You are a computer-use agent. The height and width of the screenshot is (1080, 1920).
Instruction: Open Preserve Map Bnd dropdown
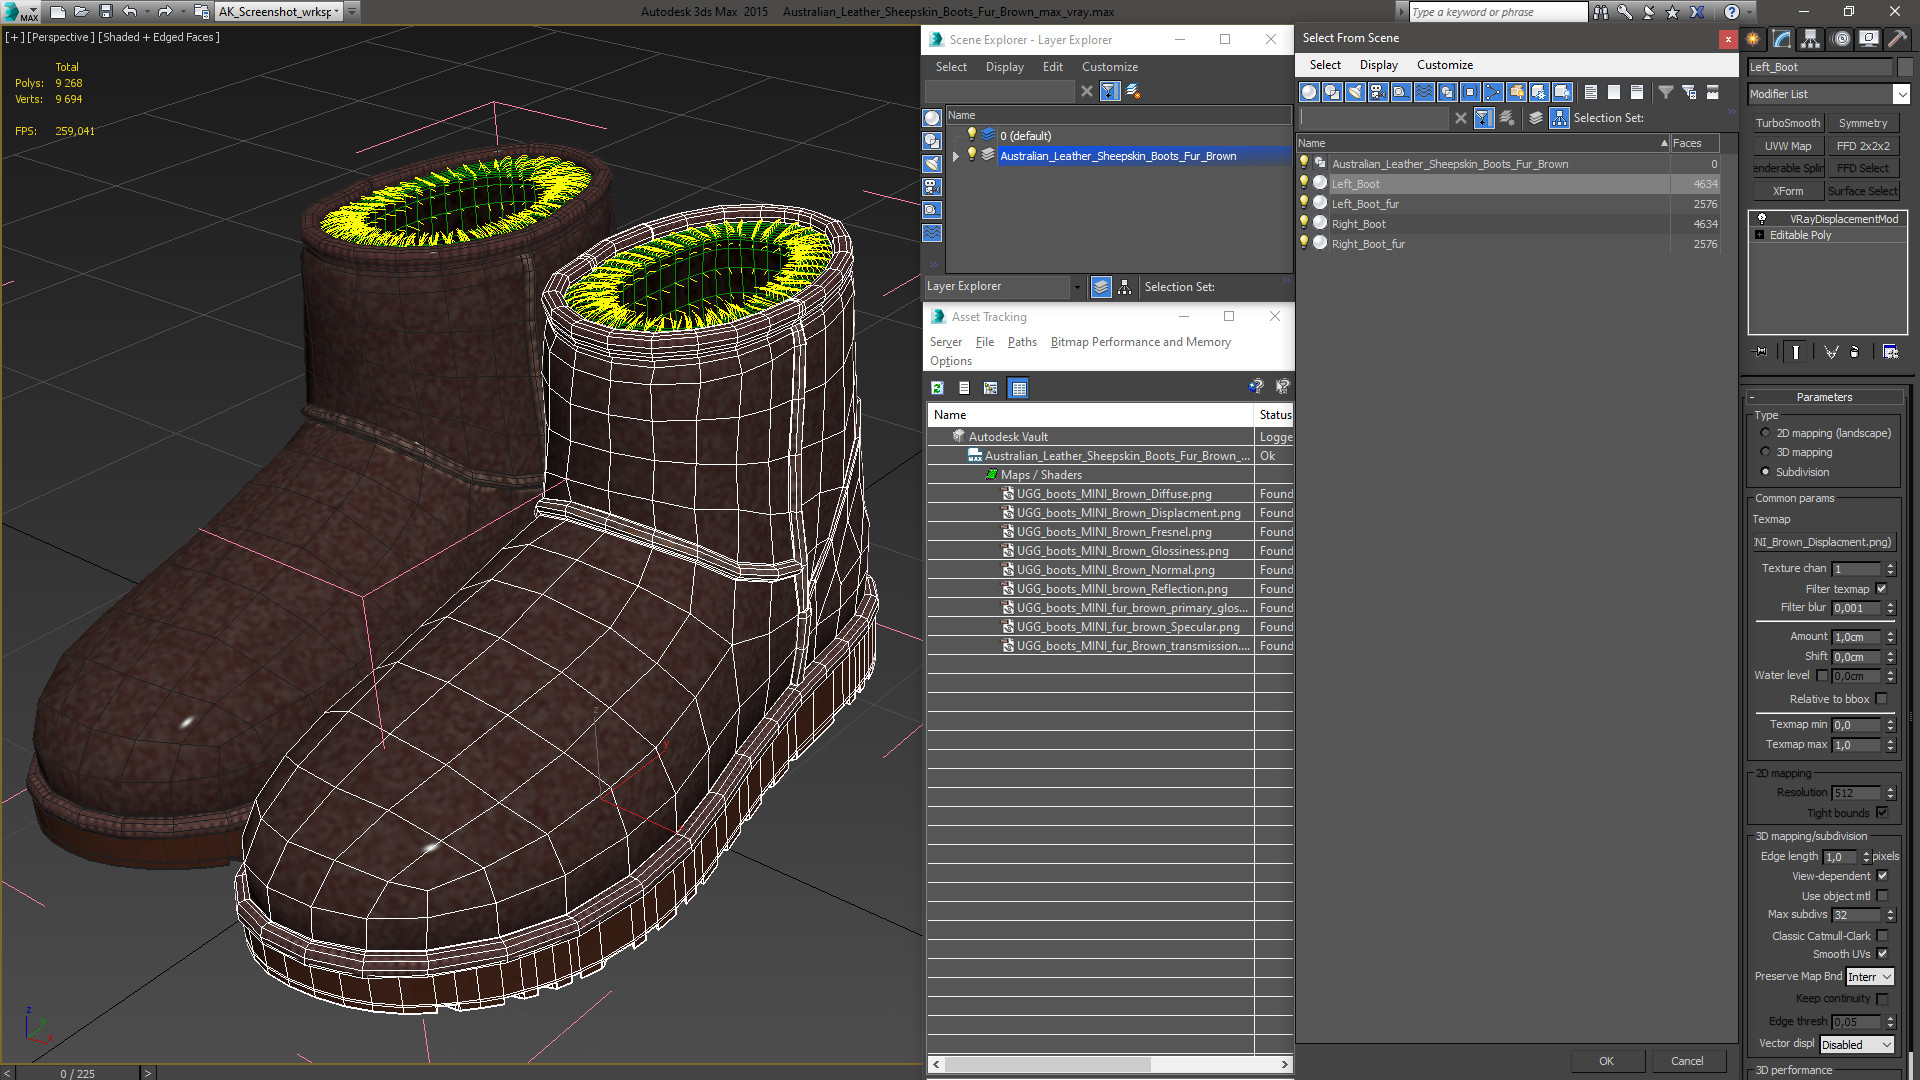1869,977
